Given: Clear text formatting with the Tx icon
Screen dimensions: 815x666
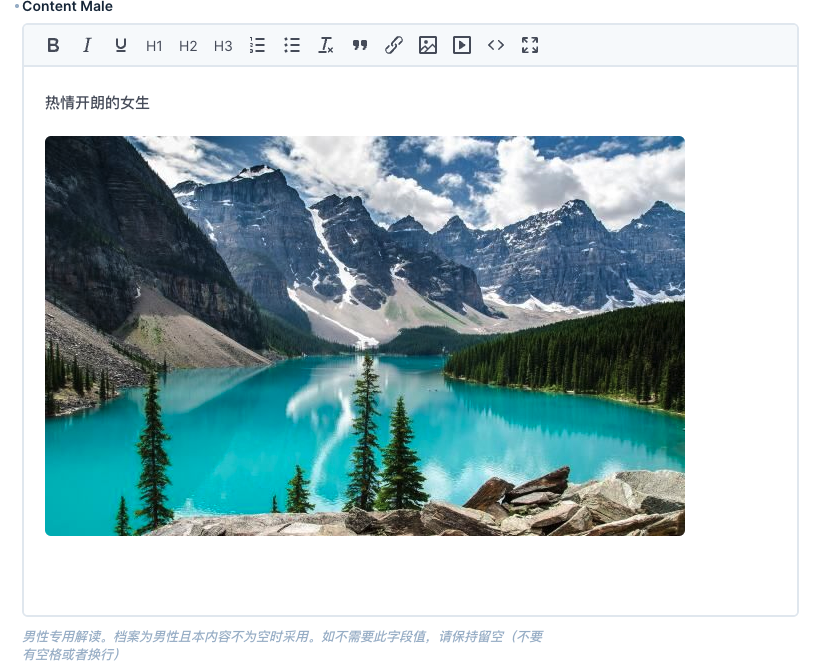Looking at the screenshot, I should [325, 45].
